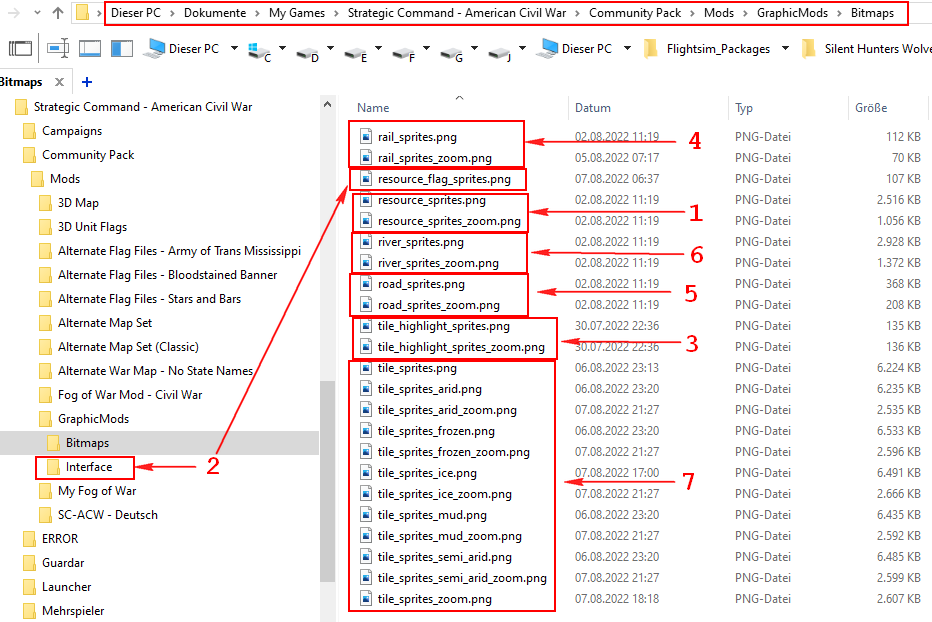Select tile_sprites_mud_zoom.png file name
This screenshot has width=932, height=622.
coord(449,536)
